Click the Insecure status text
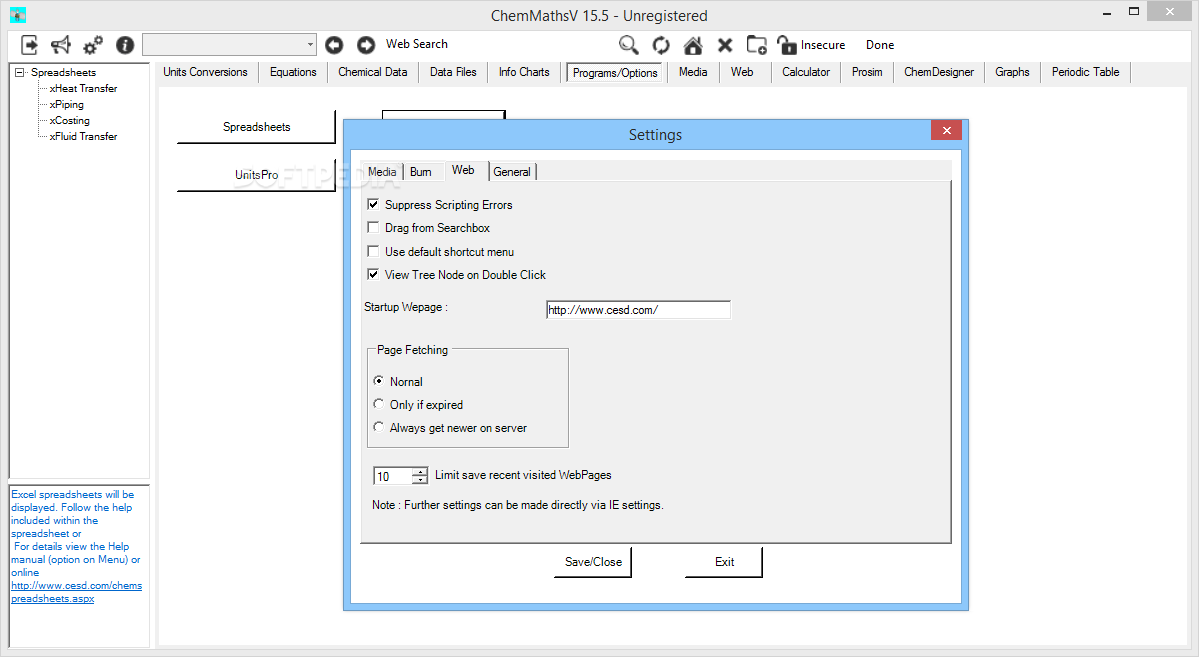 click(x=823, y=45)
